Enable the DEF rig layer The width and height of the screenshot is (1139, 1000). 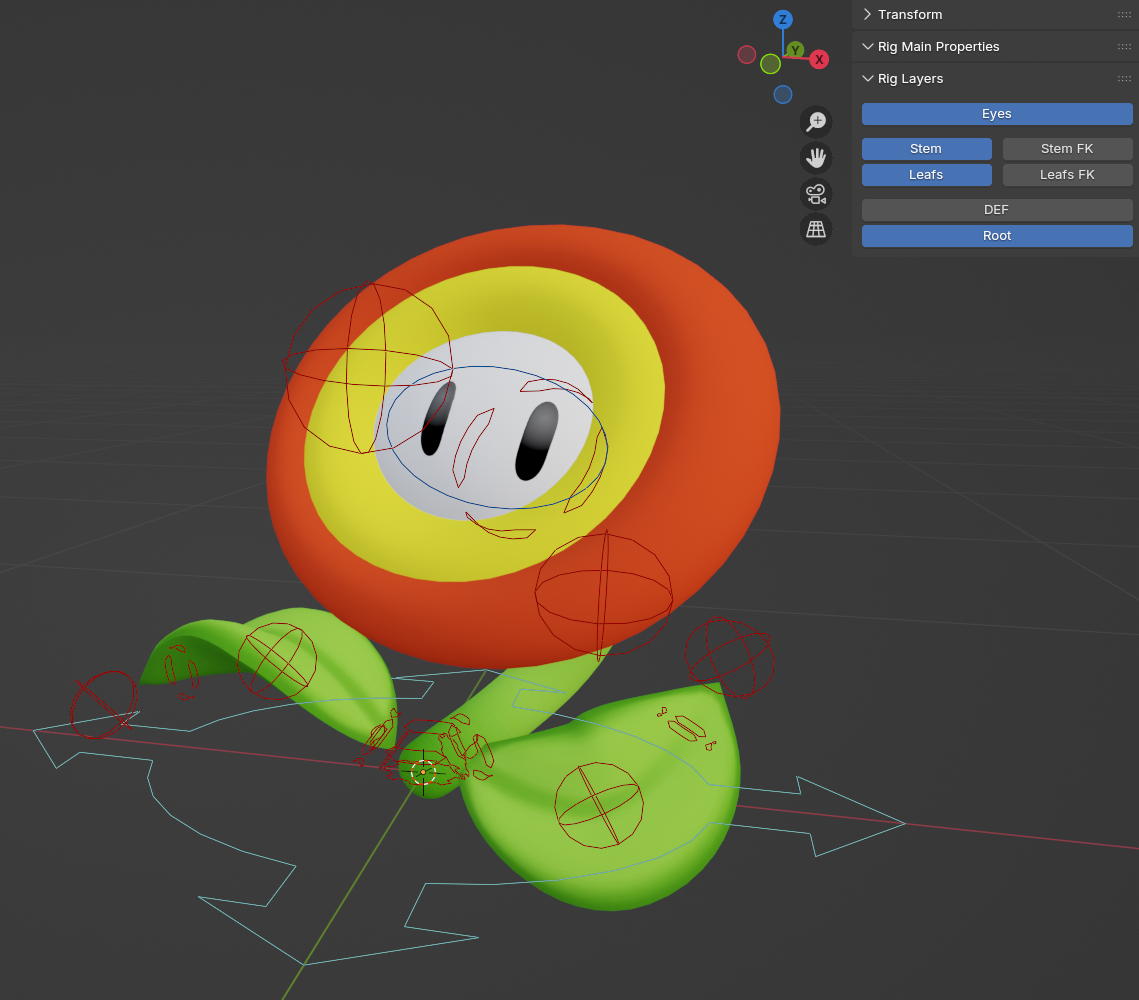tap(997, 210)
